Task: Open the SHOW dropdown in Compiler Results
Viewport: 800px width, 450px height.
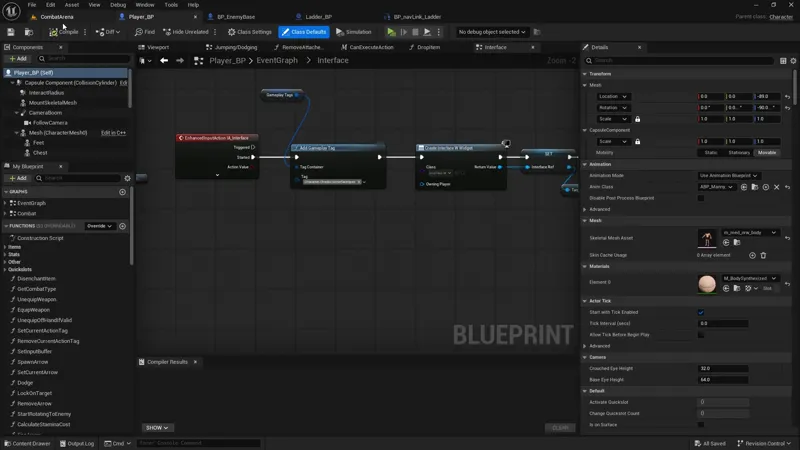Action: (x=157, y=428)
